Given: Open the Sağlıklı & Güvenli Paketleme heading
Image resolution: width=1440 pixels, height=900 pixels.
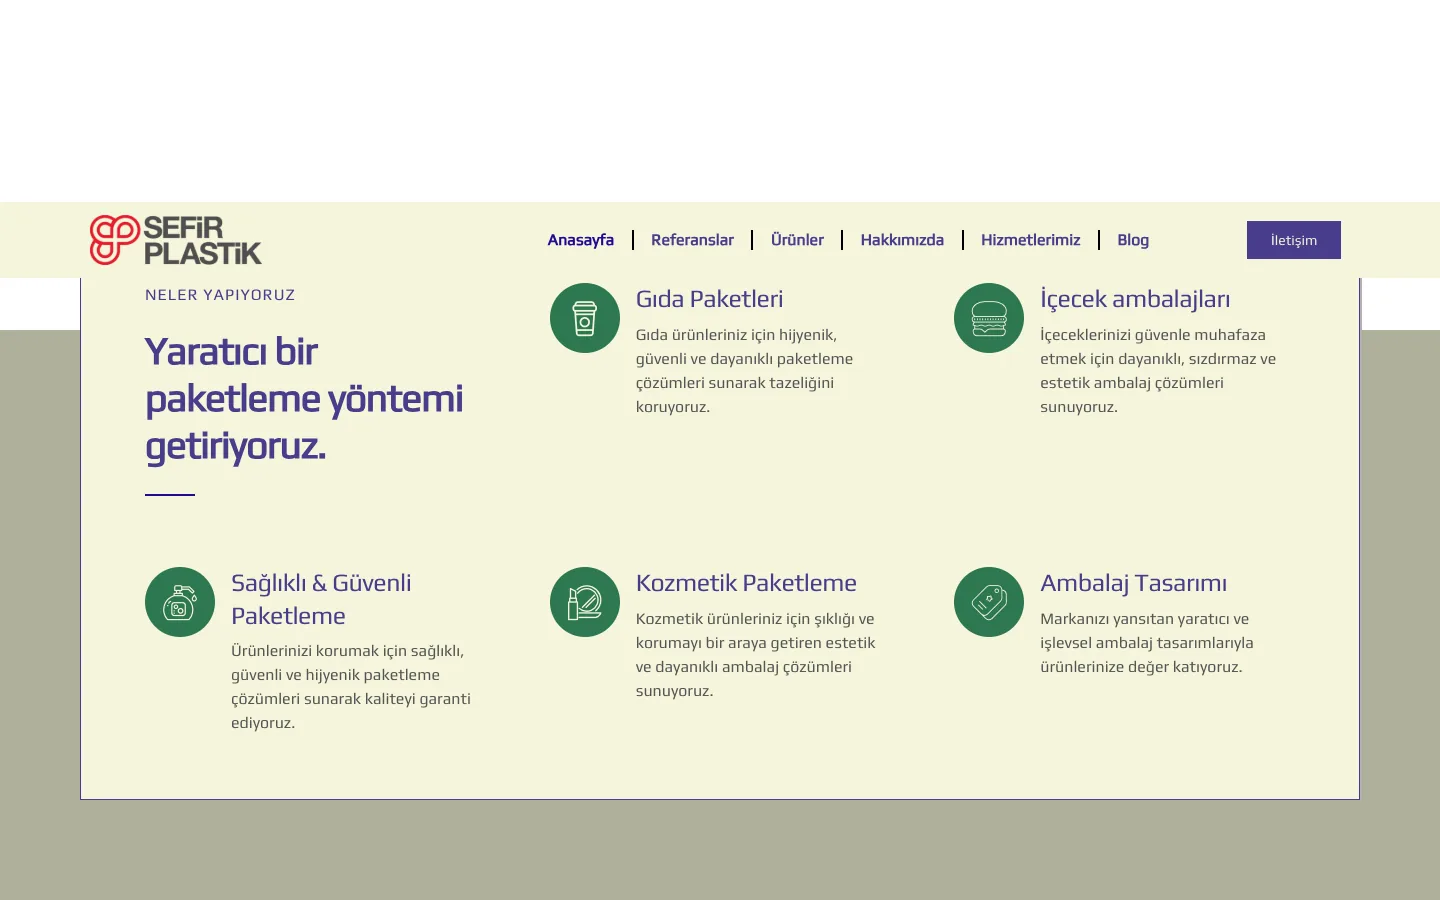Looking at the screenshot, I should (x=321, y=599).
